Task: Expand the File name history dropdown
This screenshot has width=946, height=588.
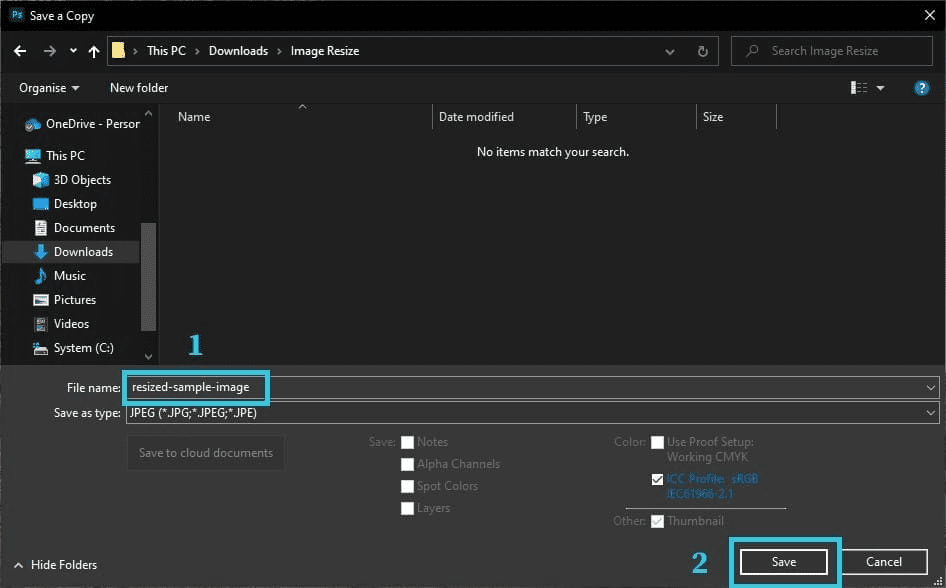Action: click(x=930, y=387)
